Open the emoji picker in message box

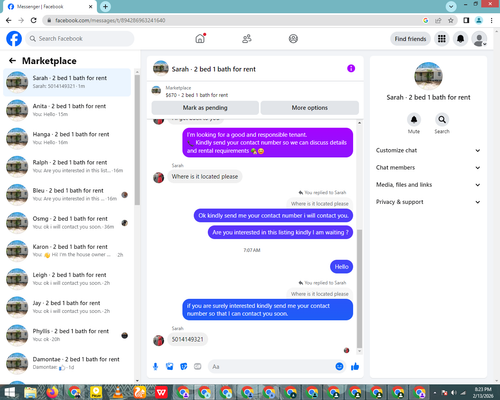coord(339,367)
